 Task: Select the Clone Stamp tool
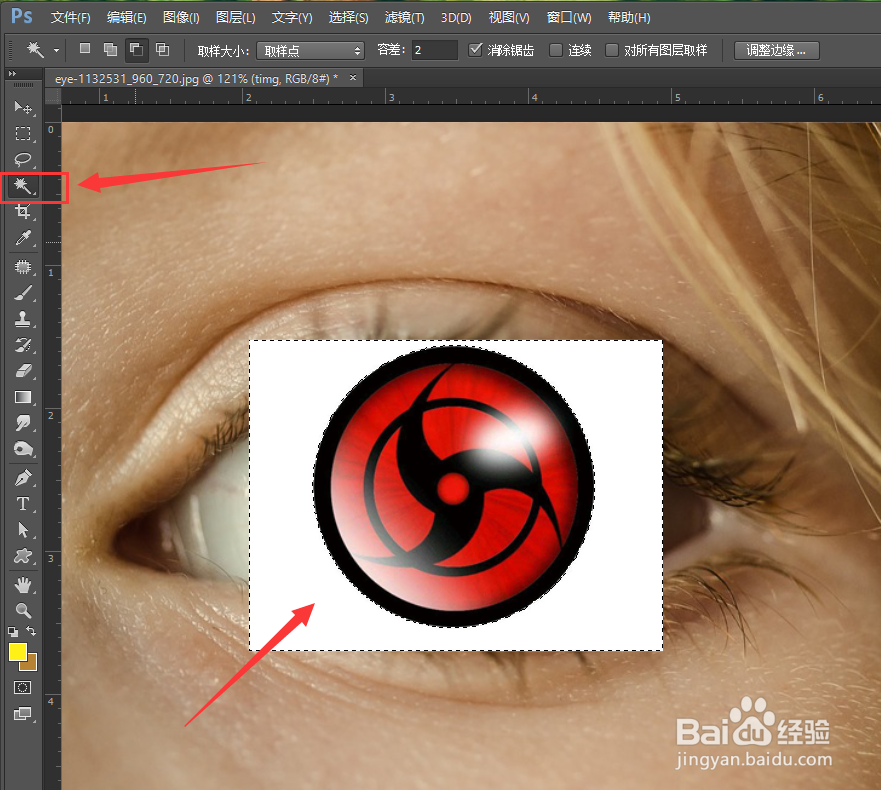tap(22, 319)
